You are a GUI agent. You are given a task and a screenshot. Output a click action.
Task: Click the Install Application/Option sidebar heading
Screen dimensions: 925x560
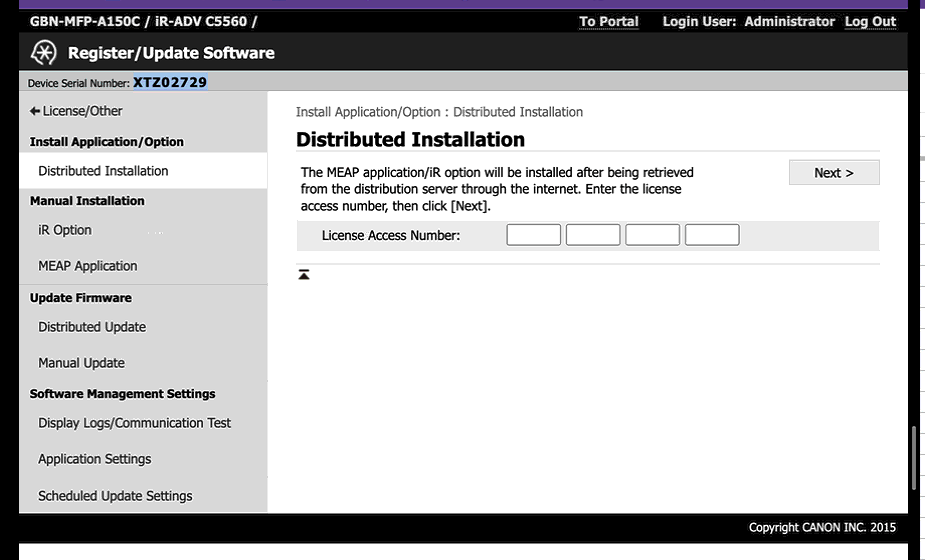tap(107, 142)
